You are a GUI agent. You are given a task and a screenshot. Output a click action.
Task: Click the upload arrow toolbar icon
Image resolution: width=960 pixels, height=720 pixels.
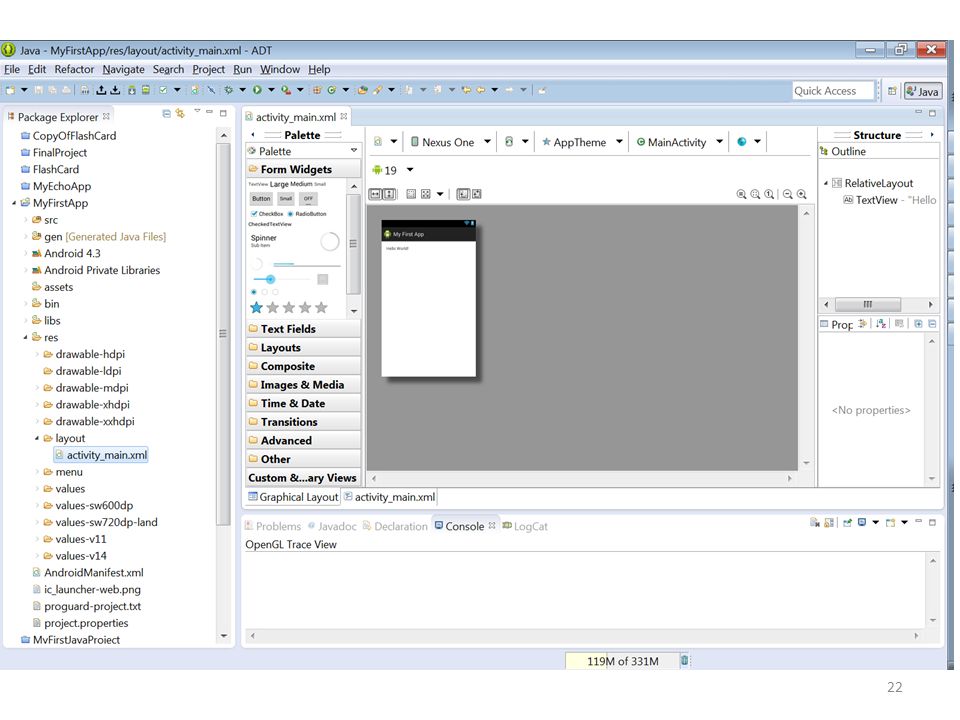pyautogui.click(x=101, y=90)
